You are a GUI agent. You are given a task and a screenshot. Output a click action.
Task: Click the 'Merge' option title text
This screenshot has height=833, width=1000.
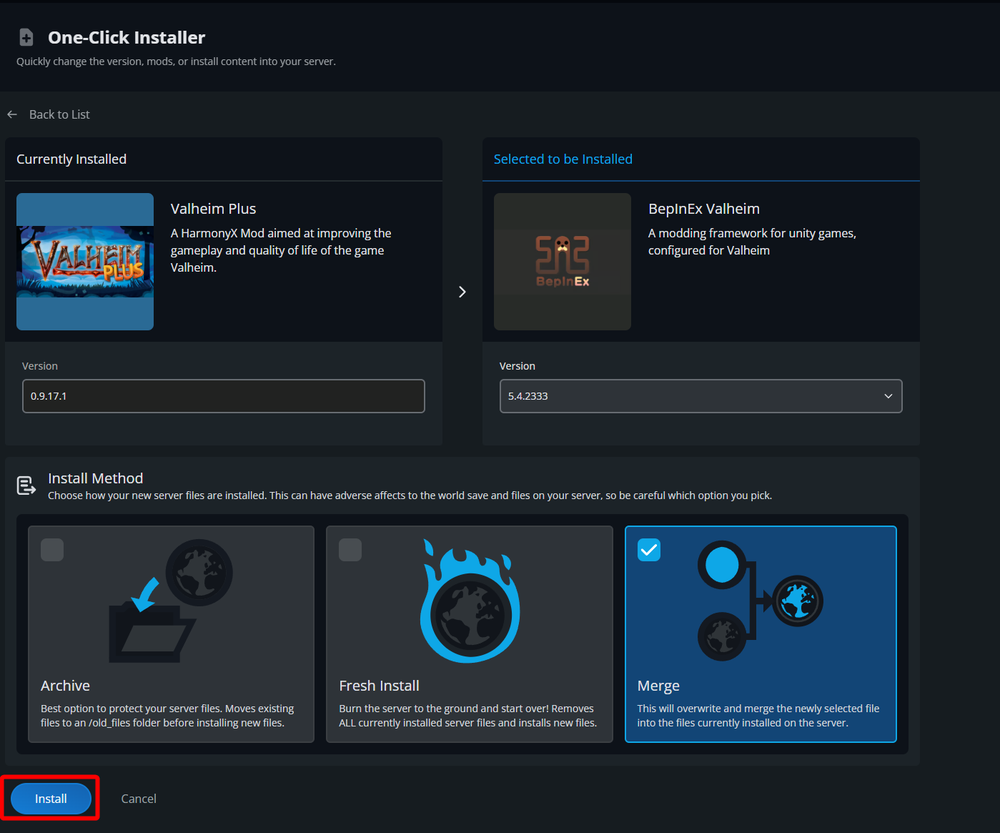pyautogui.click(x=658, y=686)
